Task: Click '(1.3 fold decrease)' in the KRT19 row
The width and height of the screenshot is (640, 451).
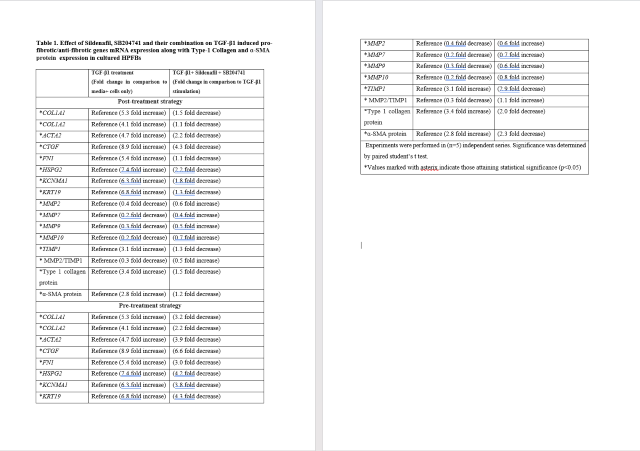Action: [x=196, y=192]
